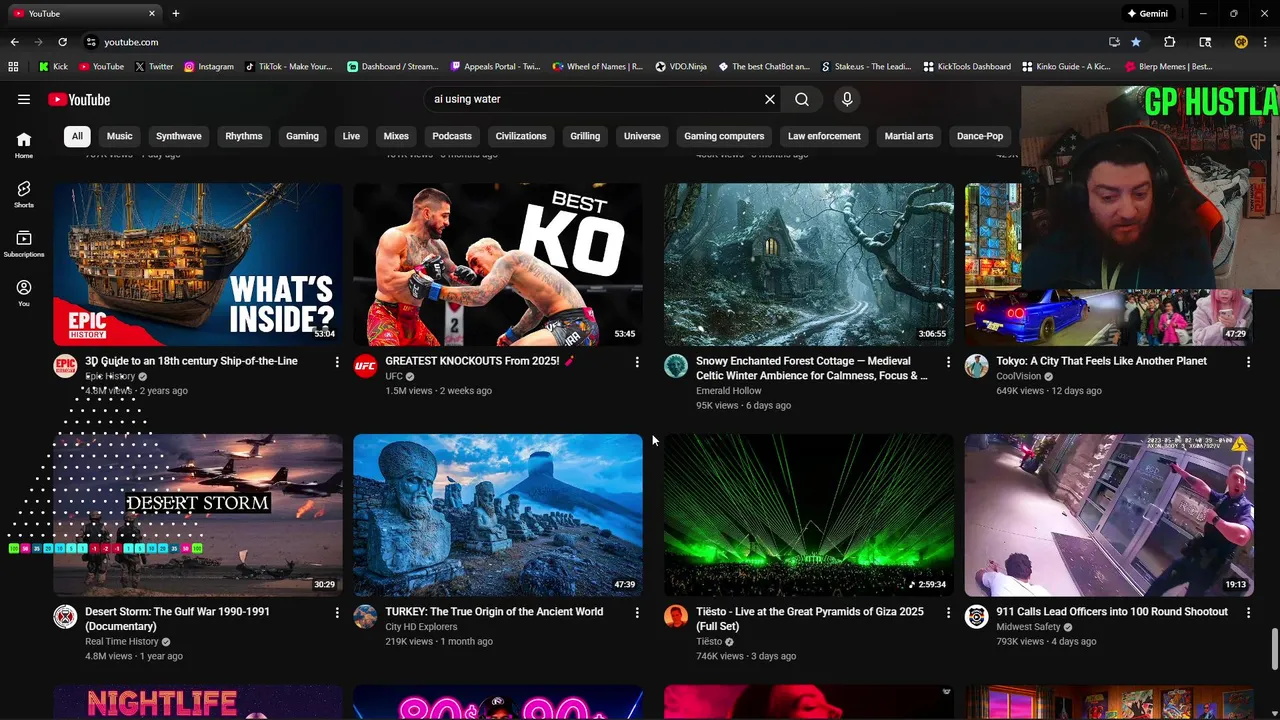Viewport: 1280px width, 720px height.
Task: Select the Law enforcement filter chip
Action: (824, 136)
